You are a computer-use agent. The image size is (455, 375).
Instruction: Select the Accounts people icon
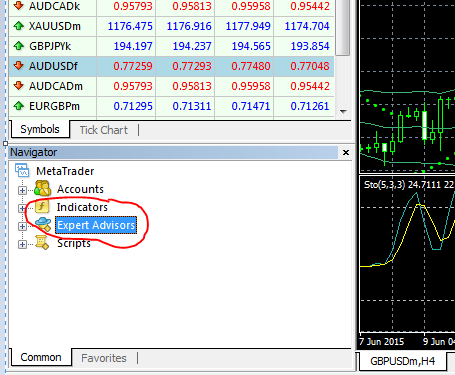(x=42, y=188)
